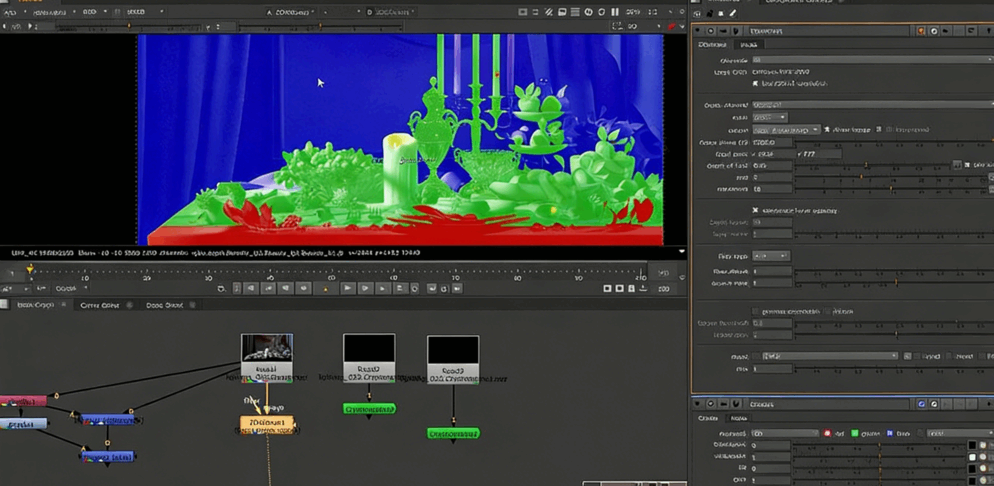Screen dimensions: 994x486
Task: Toggle the checked checkbox above the two greyed-out fields
Action: pos(755,210)
